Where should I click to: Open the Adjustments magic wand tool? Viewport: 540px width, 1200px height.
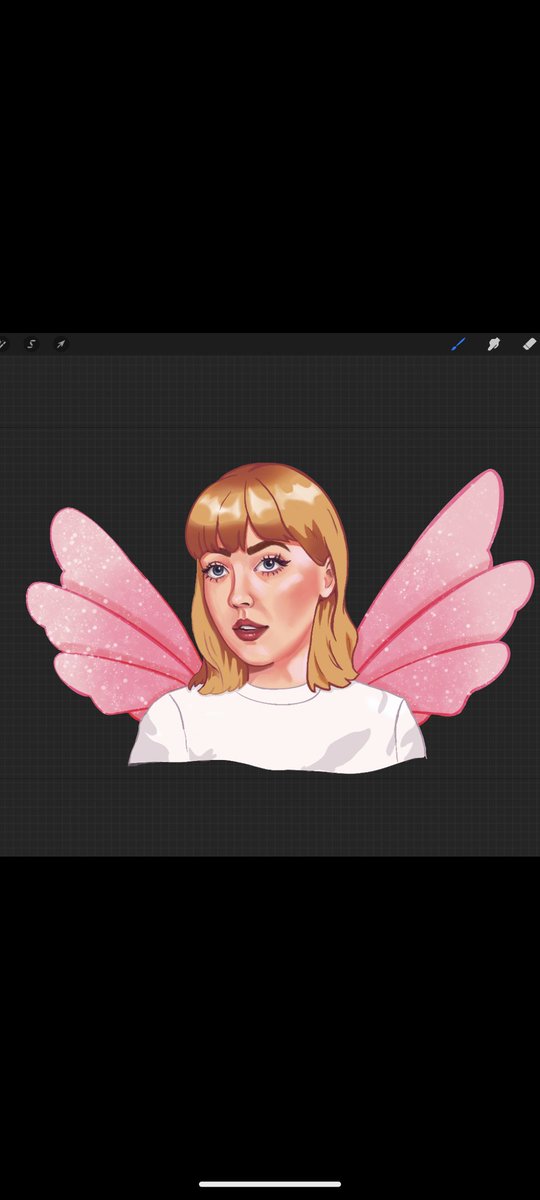(x=2, y=344)
